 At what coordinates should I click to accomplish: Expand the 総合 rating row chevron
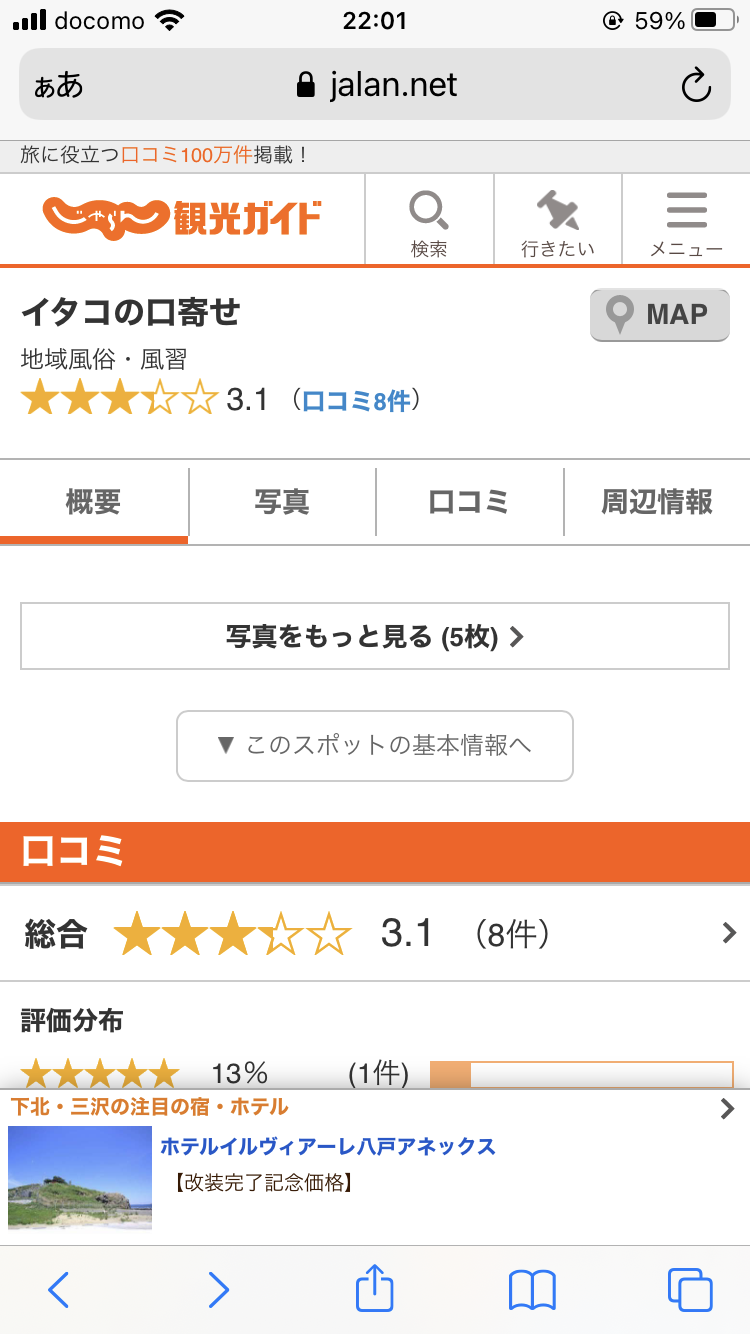(728, 934)
